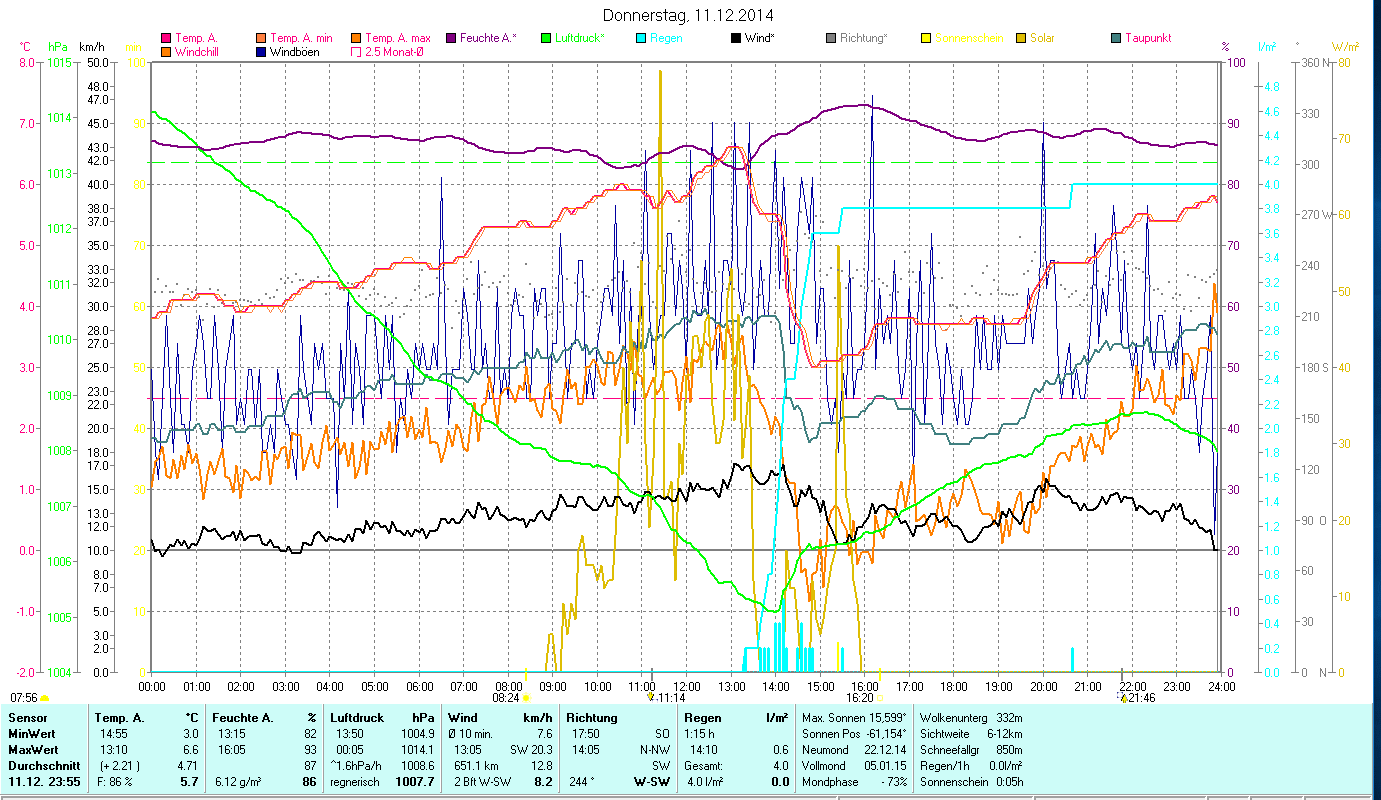Click the wind run value 651.1 km
Viewport: 1381px width, 800px height.
[x=477, y=766]
